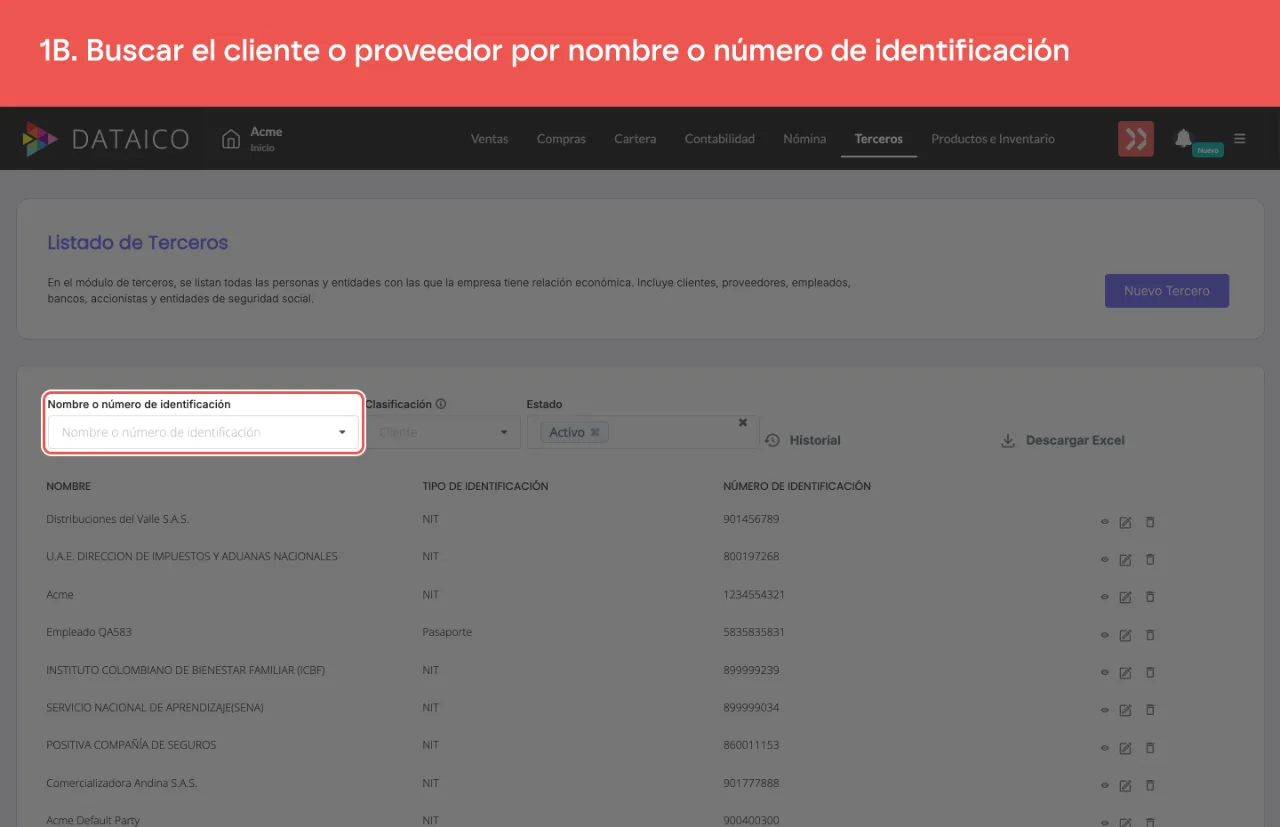Click the Acme company name in header
Screen dimensions: 1280x827
click(266, 132)
